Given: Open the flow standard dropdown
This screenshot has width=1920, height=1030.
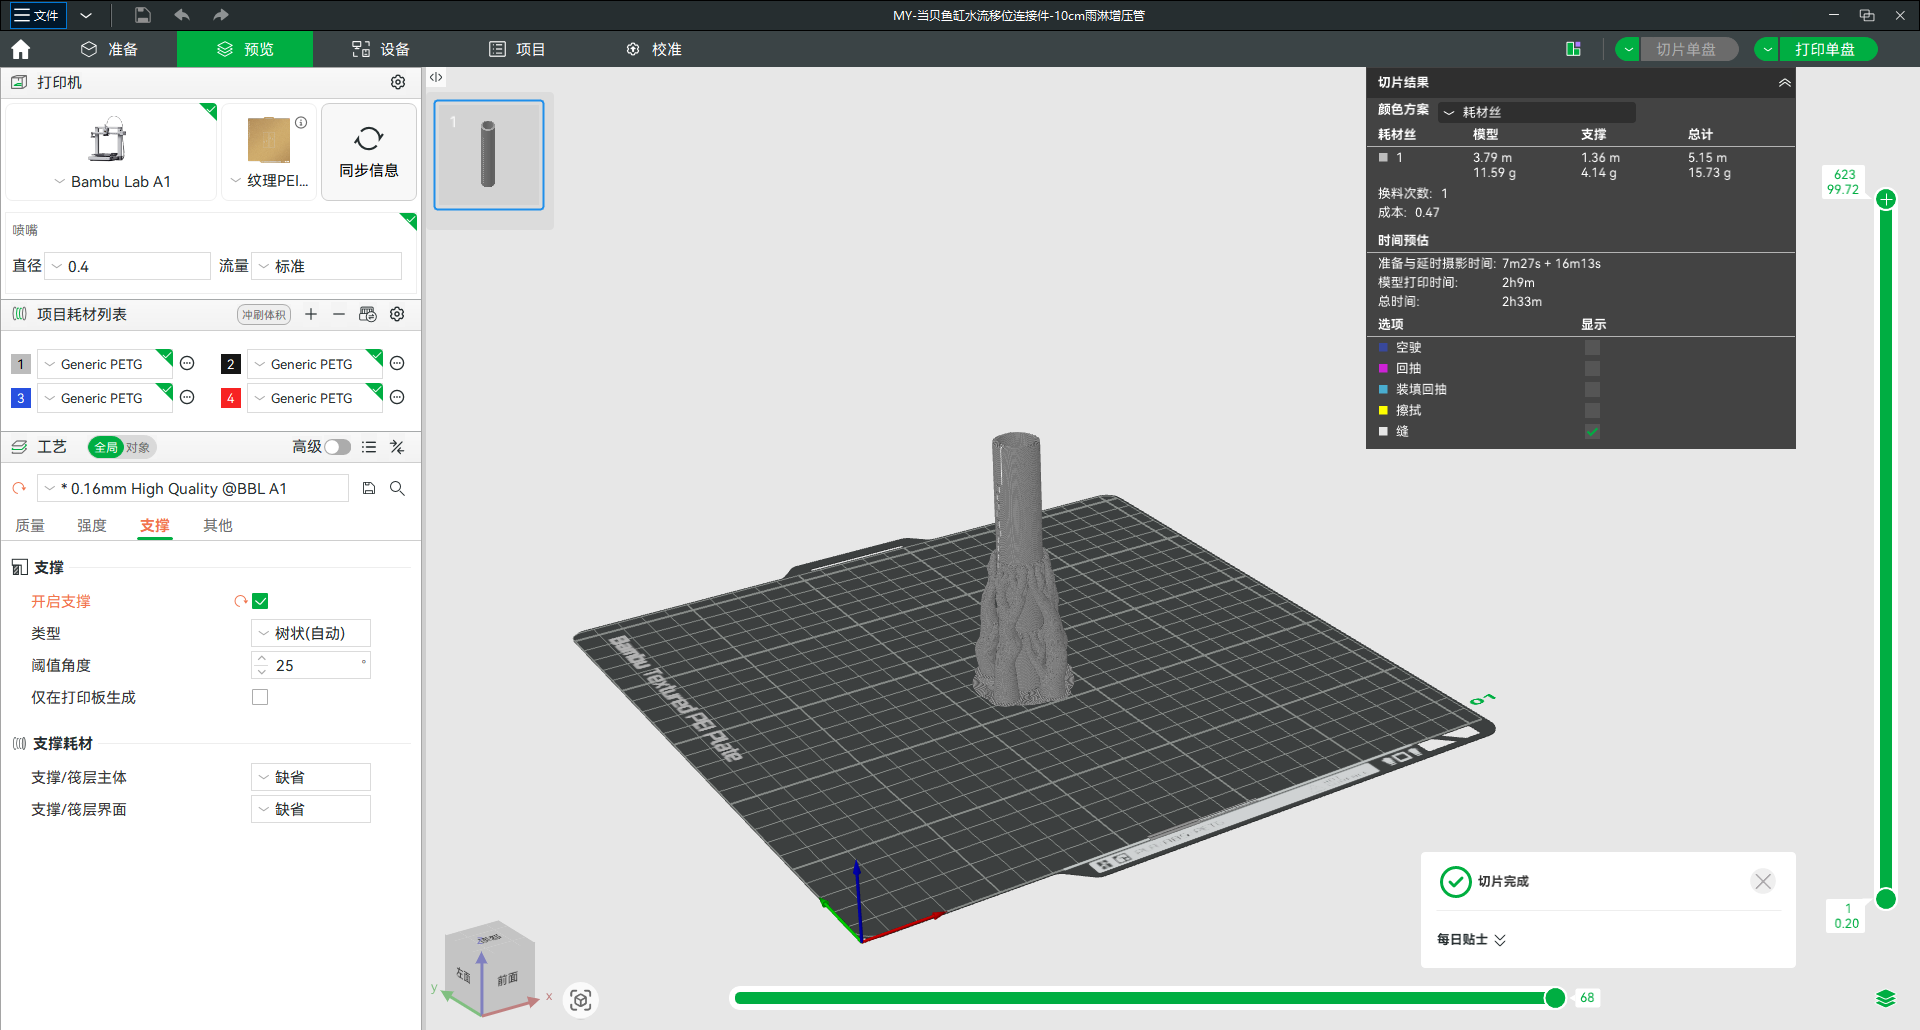Looking at the screenshot, I should [327, 266].
